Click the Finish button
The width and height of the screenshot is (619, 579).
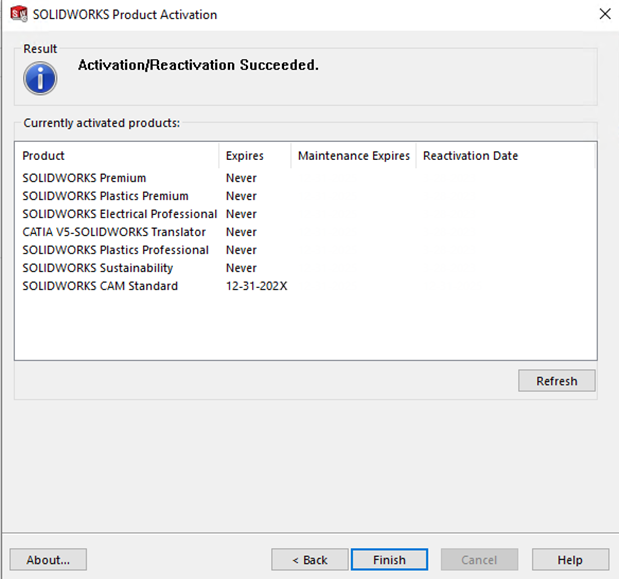point(389,559)
